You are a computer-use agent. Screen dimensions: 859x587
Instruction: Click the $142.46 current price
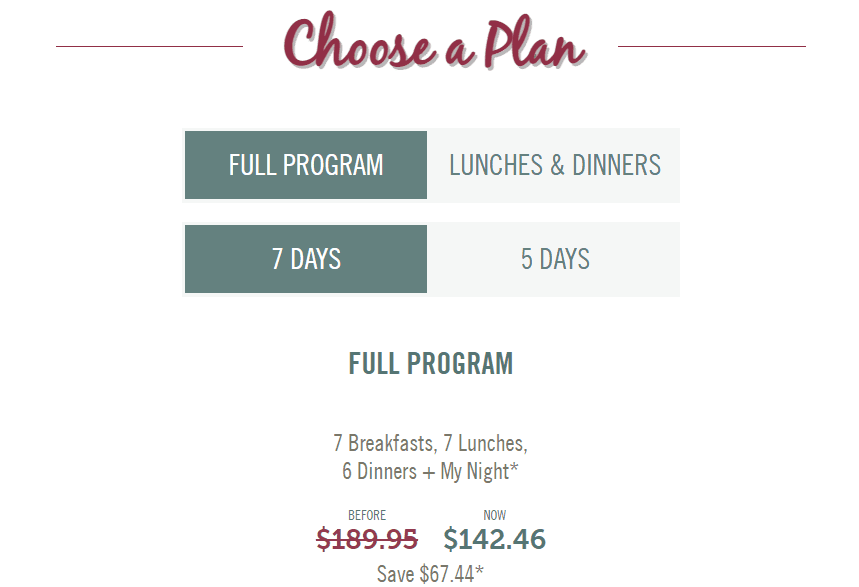pos(494,539)
